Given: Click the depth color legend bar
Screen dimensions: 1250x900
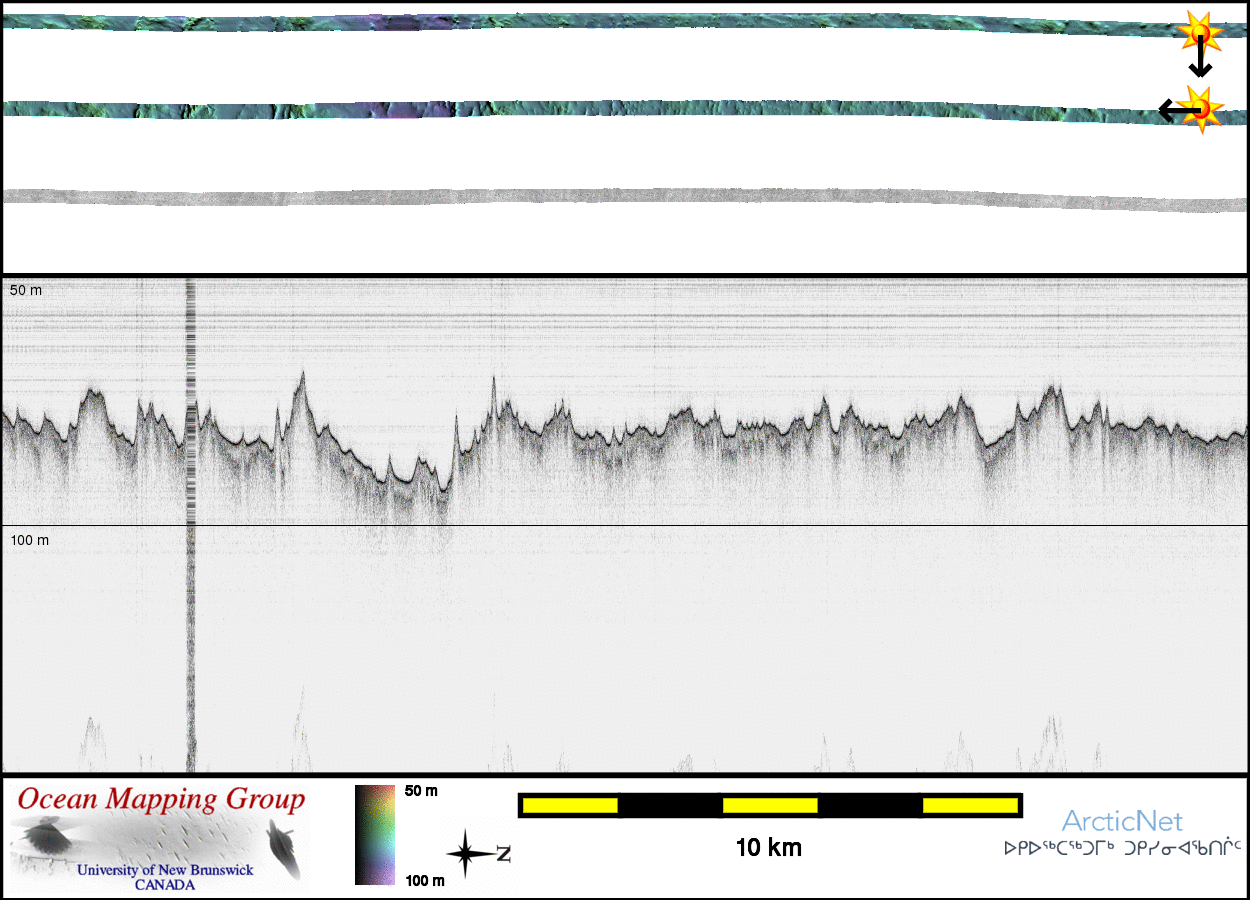Looking at the screenshot, I should pyautogui.click(x=374, y=835).
